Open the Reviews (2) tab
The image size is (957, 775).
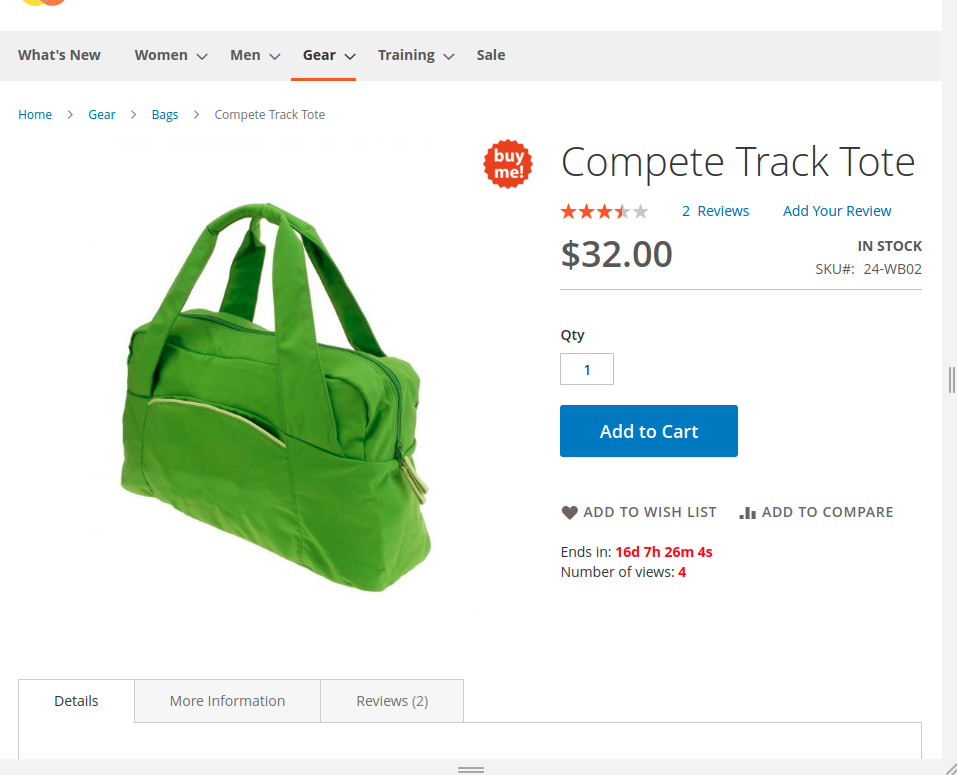coord(392,701)
